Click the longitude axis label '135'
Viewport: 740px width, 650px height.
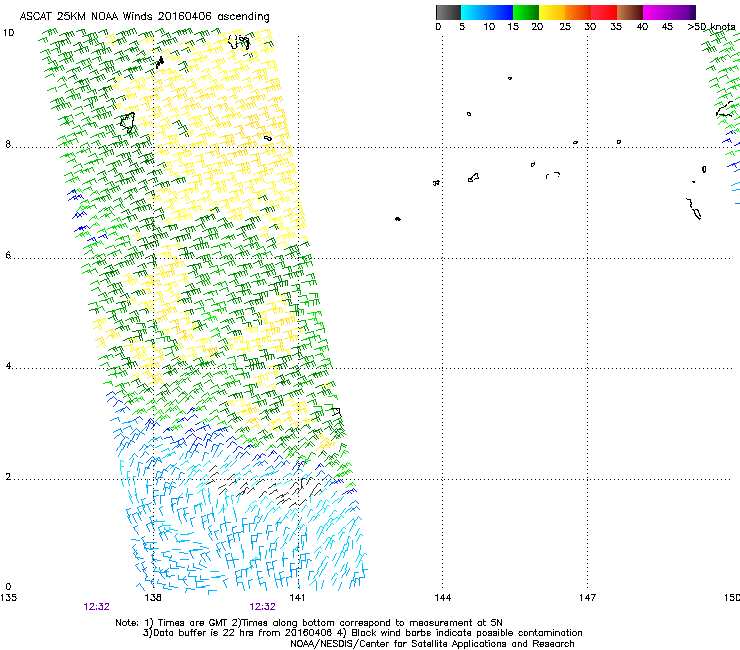click(x=8, y=598)
